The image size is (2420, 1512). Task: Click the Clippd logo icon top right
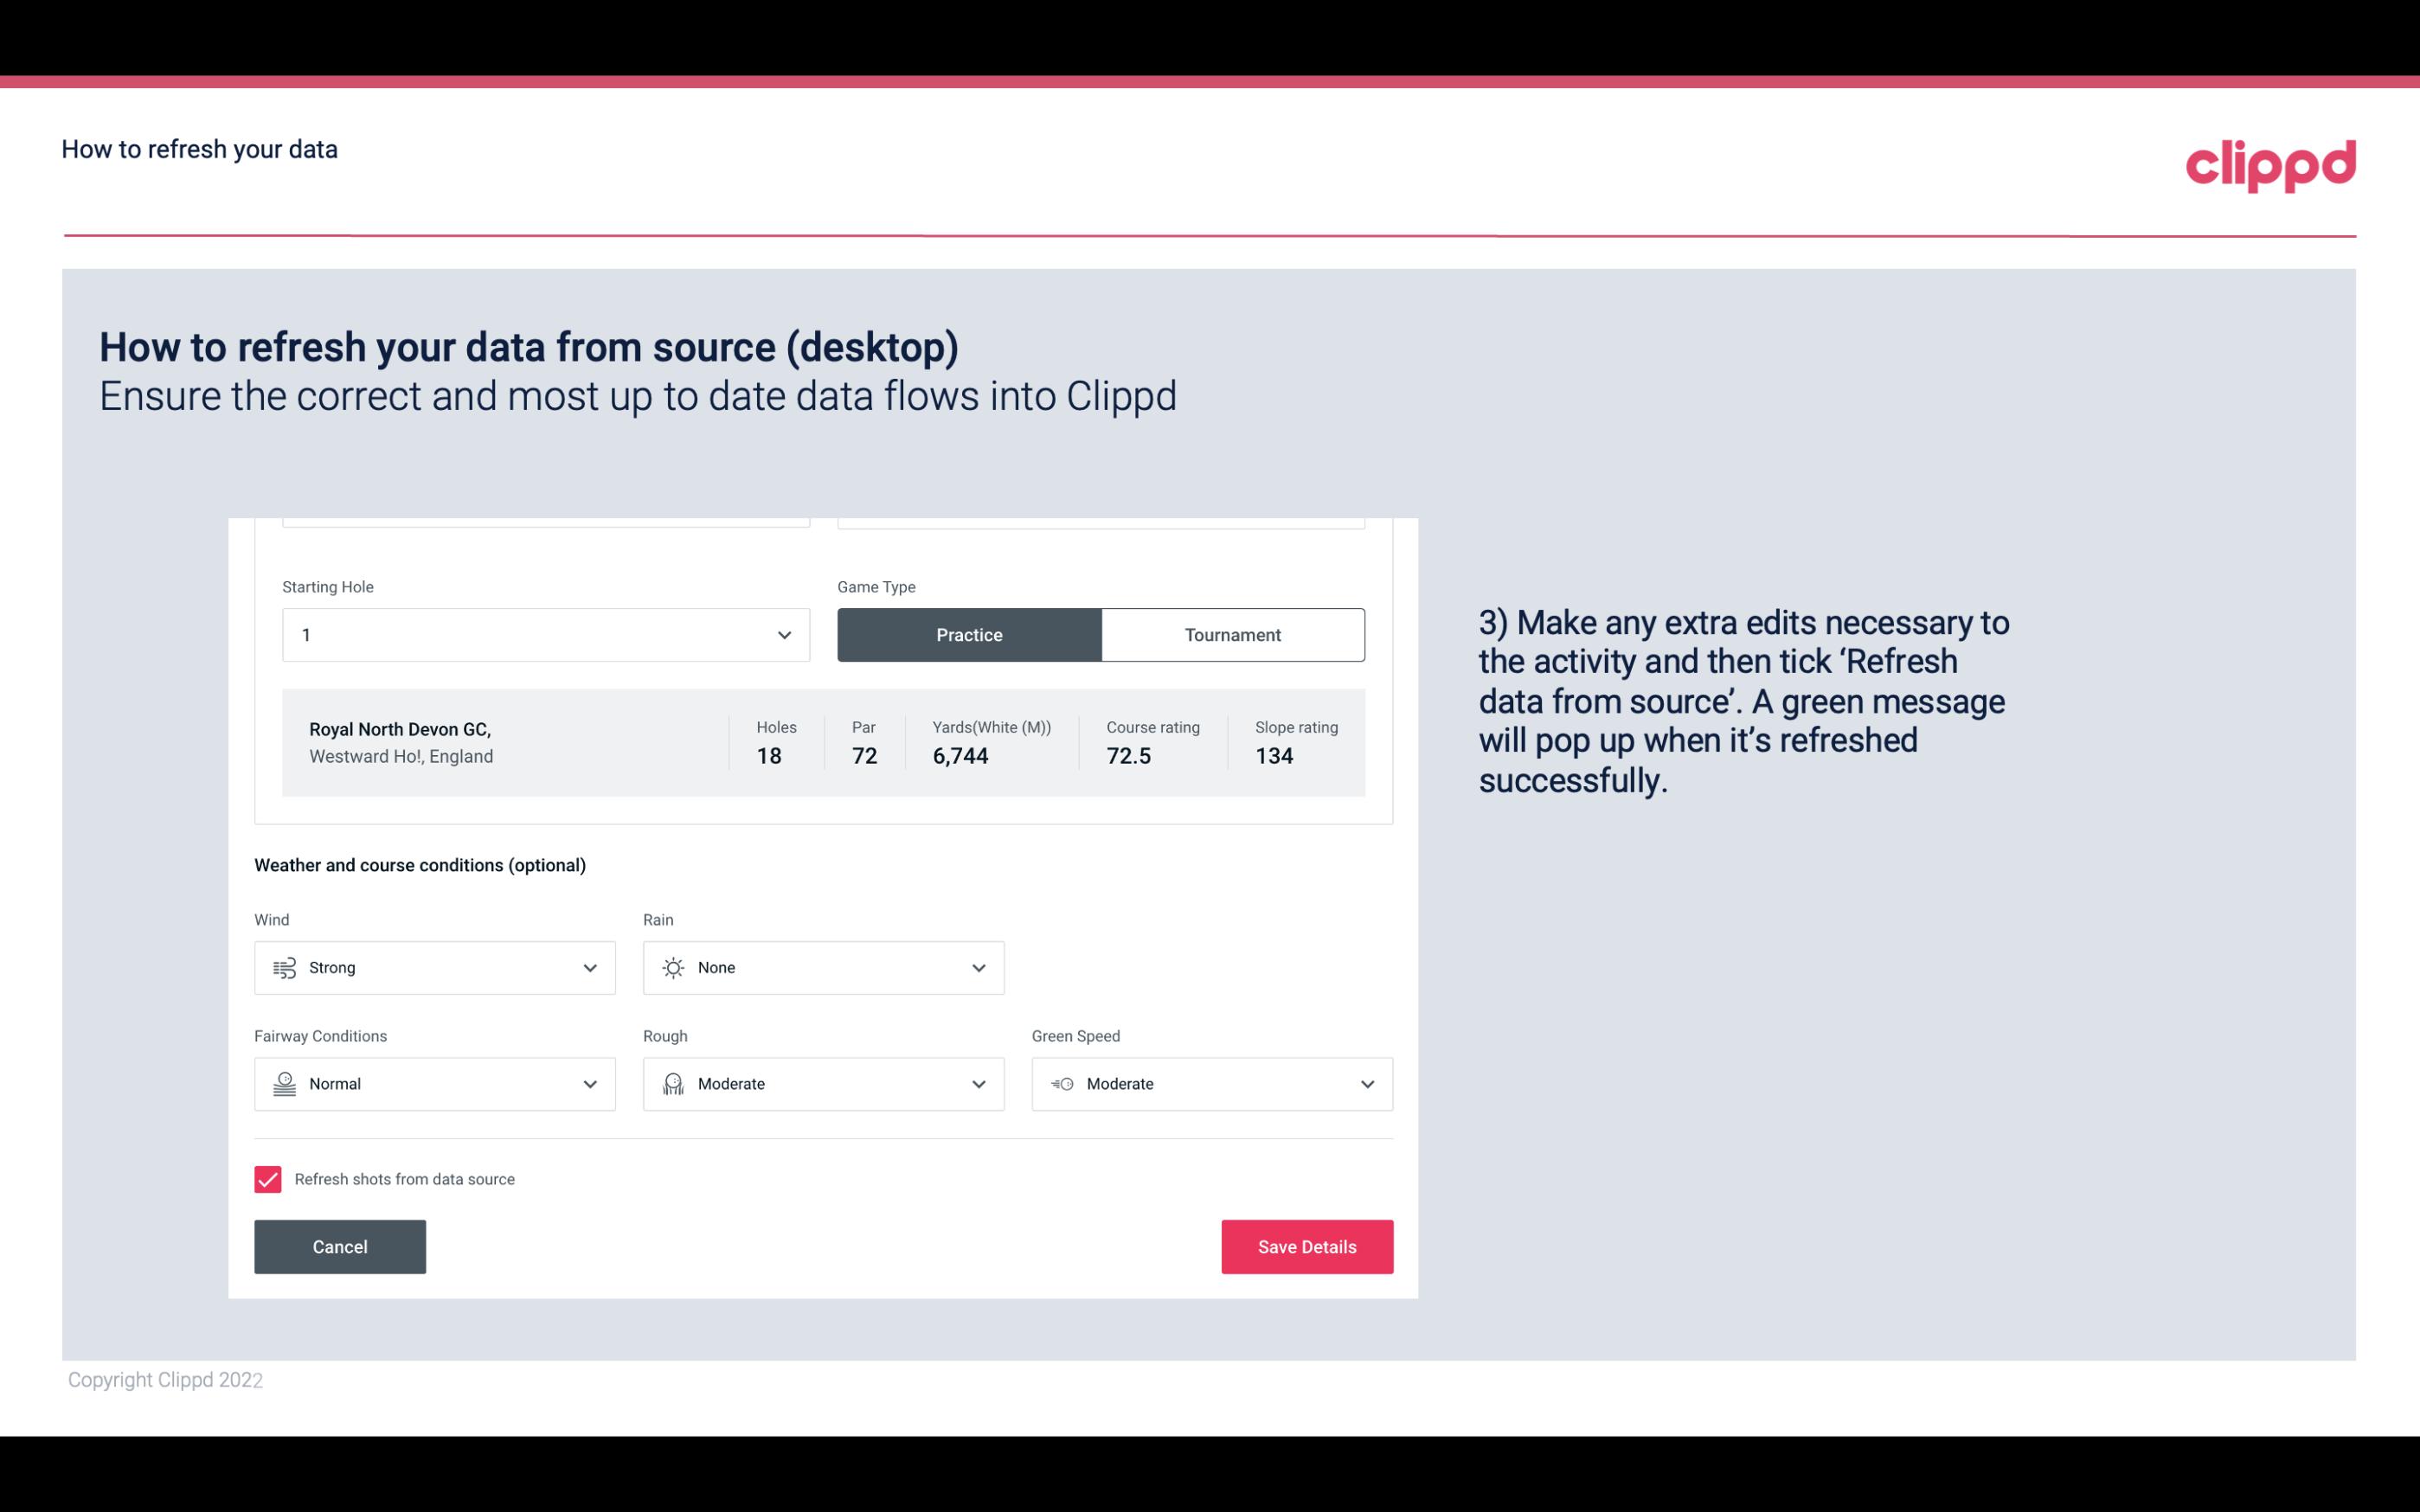point(2270,162)
